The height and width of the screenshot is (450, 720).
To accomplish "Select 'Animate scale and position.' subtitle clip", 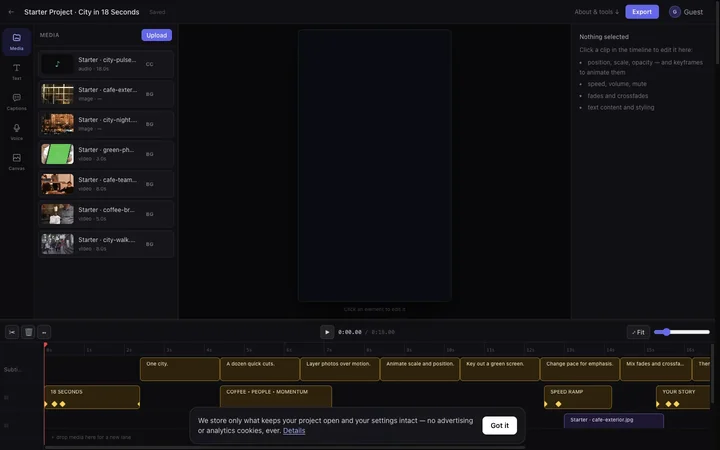I will coord(420,369).
